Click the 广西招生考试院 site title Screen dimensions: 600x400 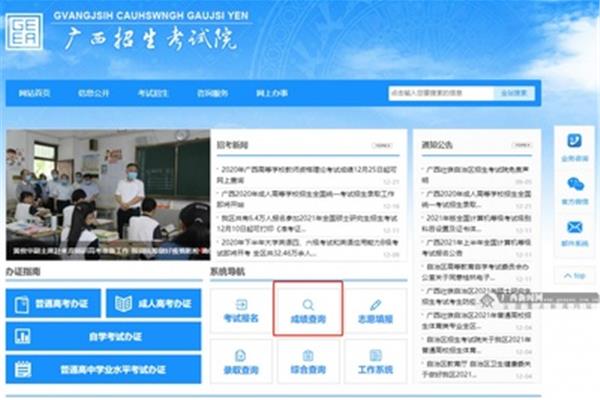[x=150, y=38]
